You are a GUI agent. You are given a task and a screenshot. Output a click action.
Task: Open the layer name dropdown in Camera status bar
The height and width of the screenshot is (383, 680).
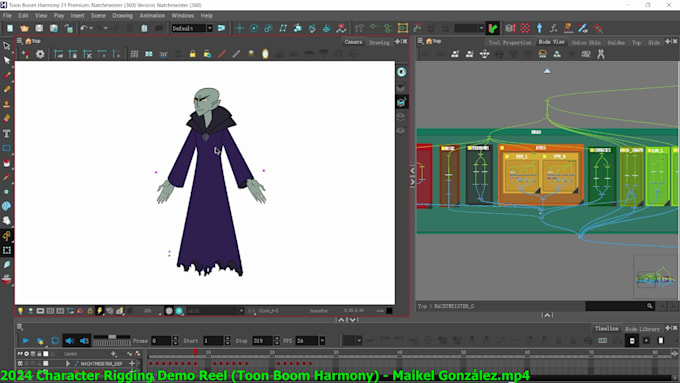click(241, 311)
